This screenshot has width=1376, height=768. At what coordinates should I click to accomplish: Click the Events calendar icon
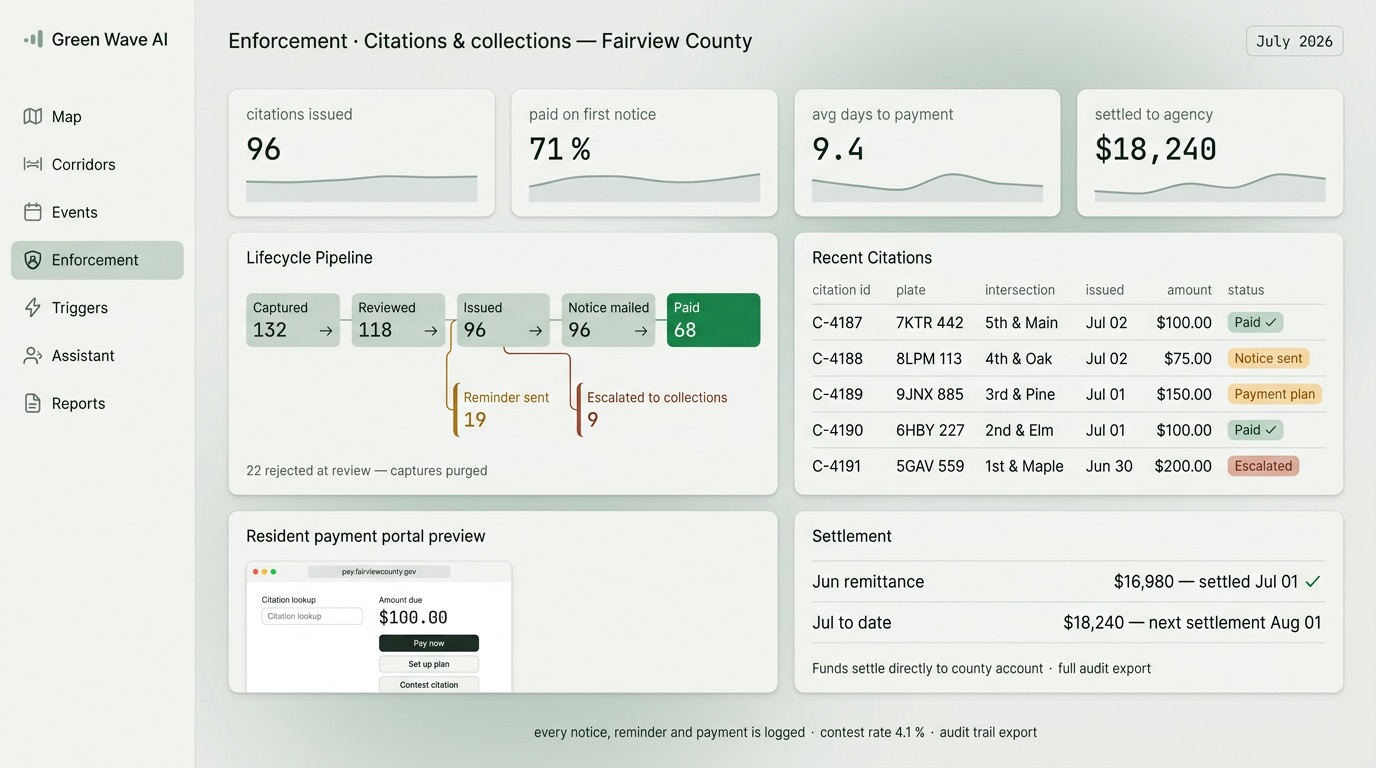click(33, 212)
